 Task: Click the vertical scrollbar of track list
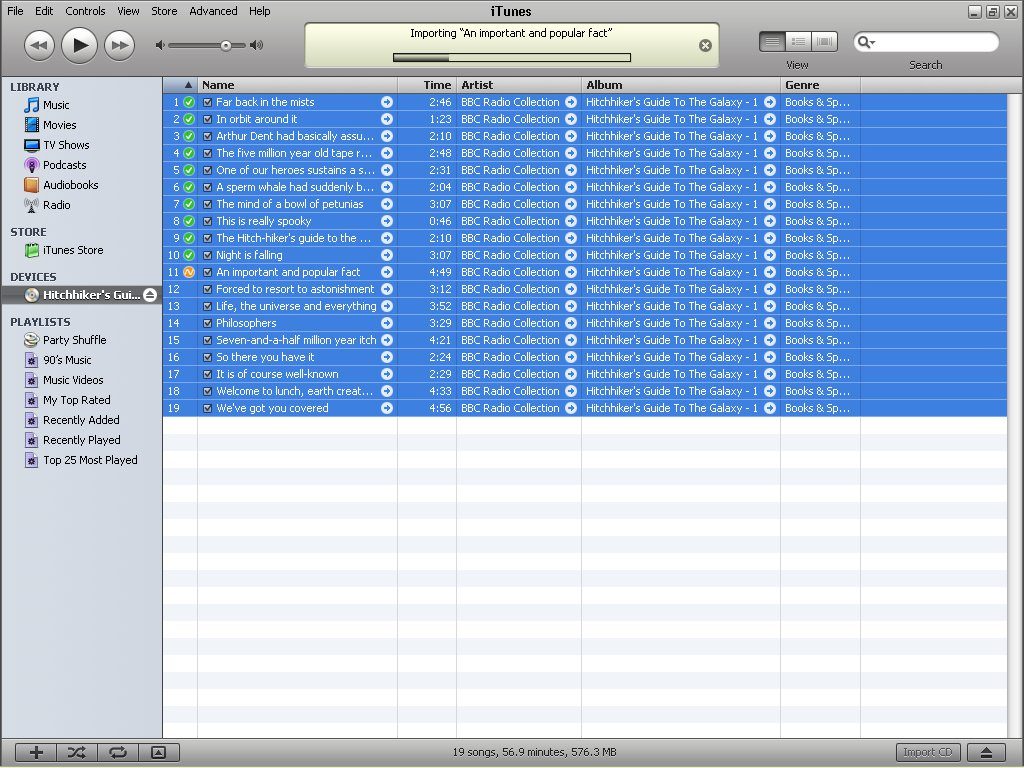tap(1015, 415)
